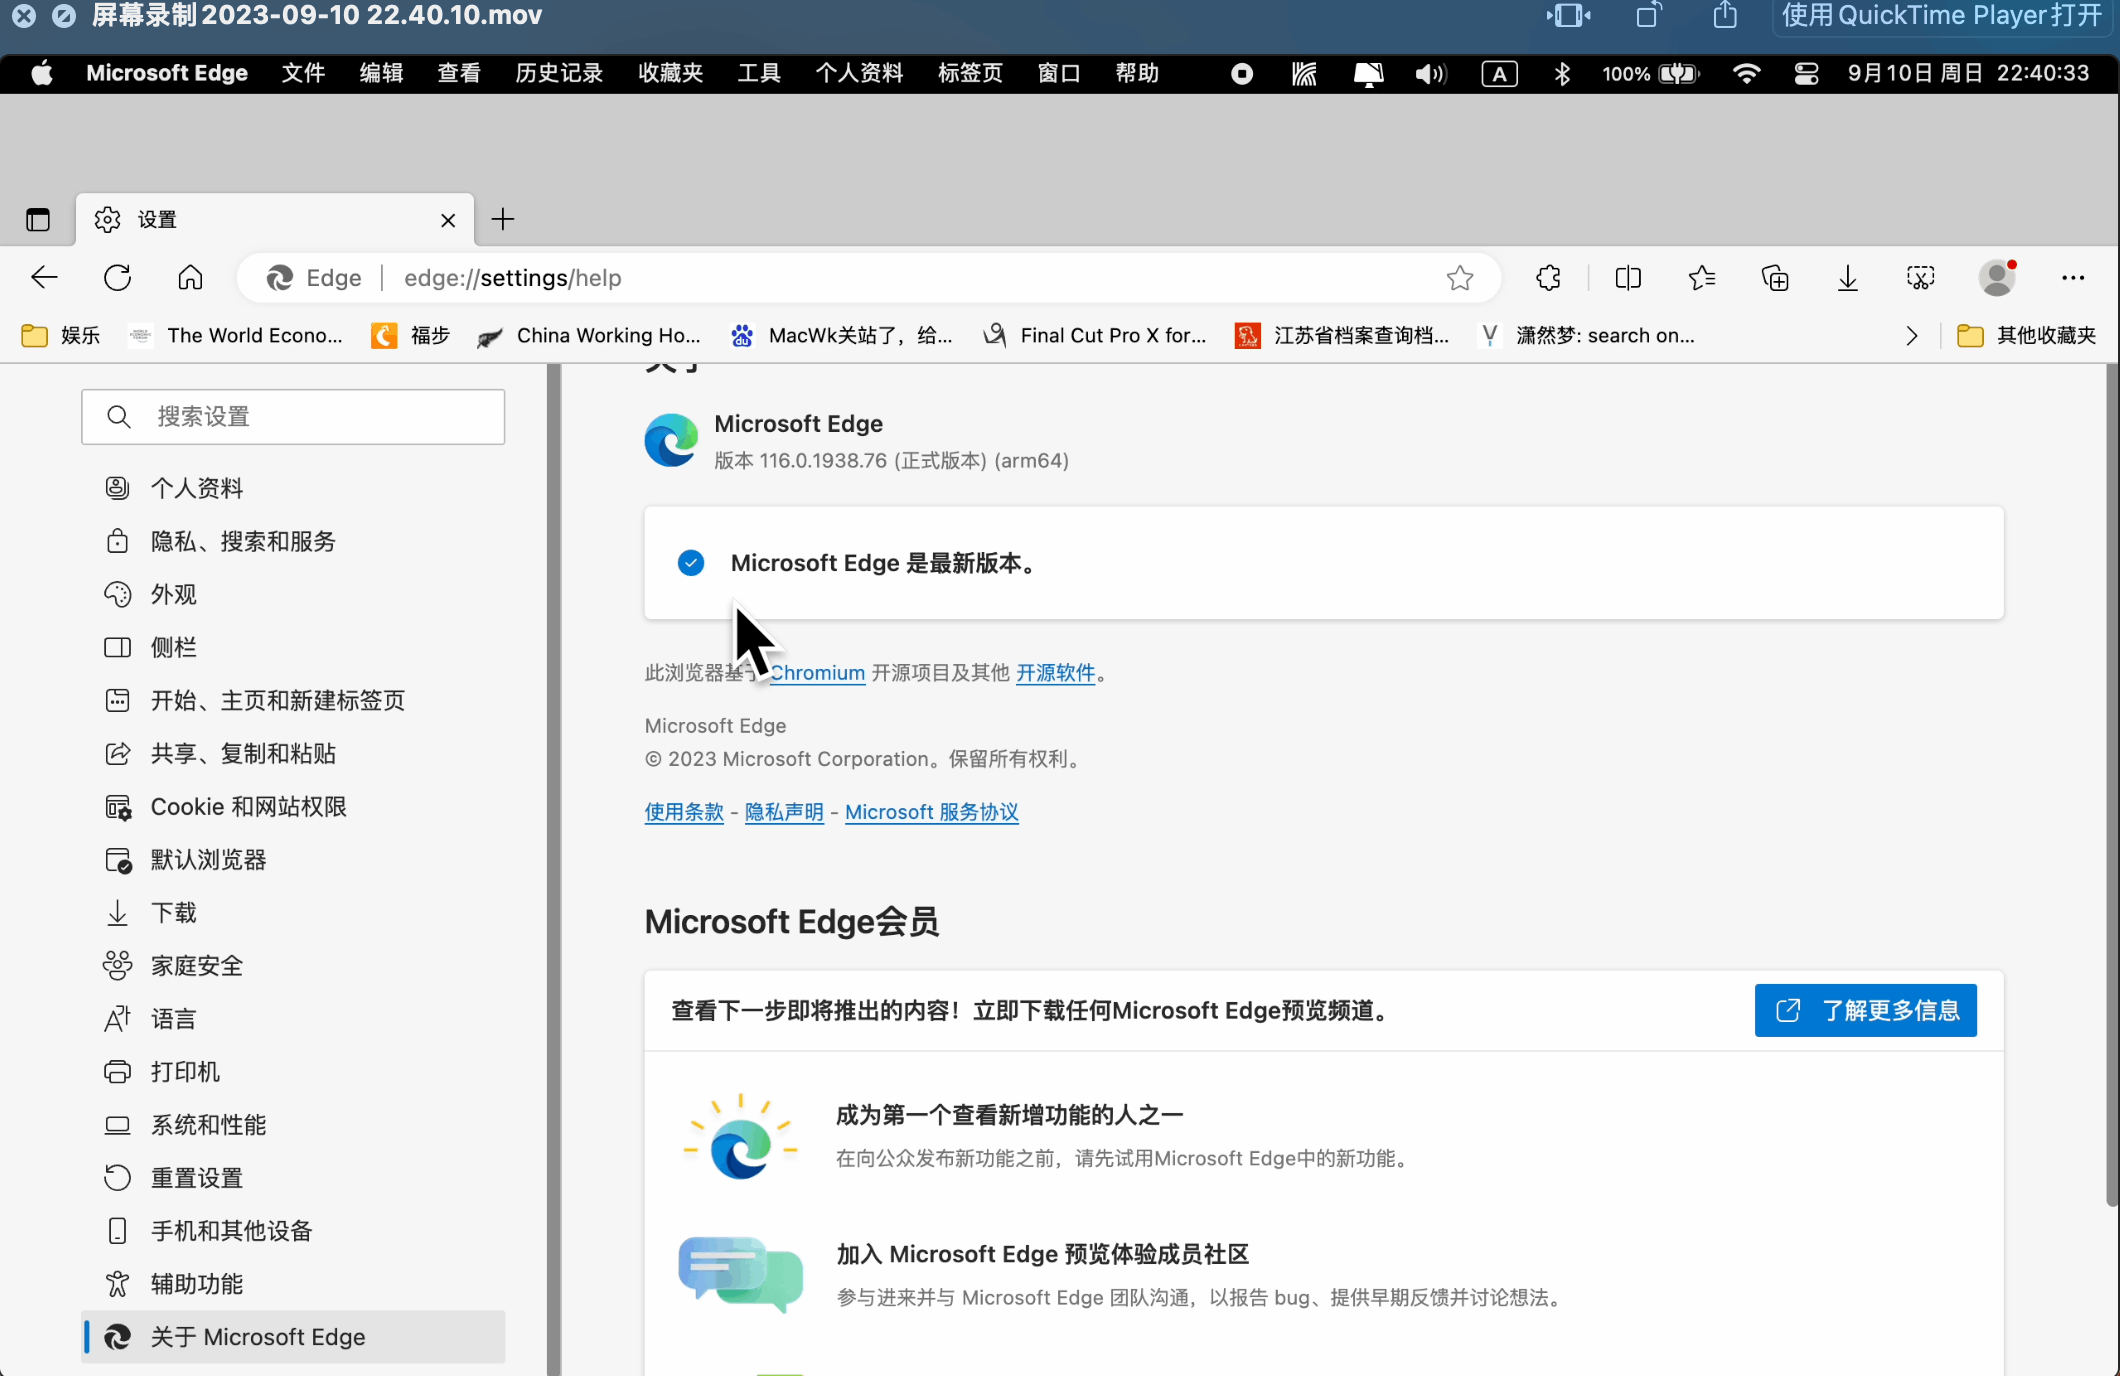The height and width of the screenshot is (1376, 2120).
Task: Open the Downloads arrow icon in toolbar
Action: coord(1848,278)
